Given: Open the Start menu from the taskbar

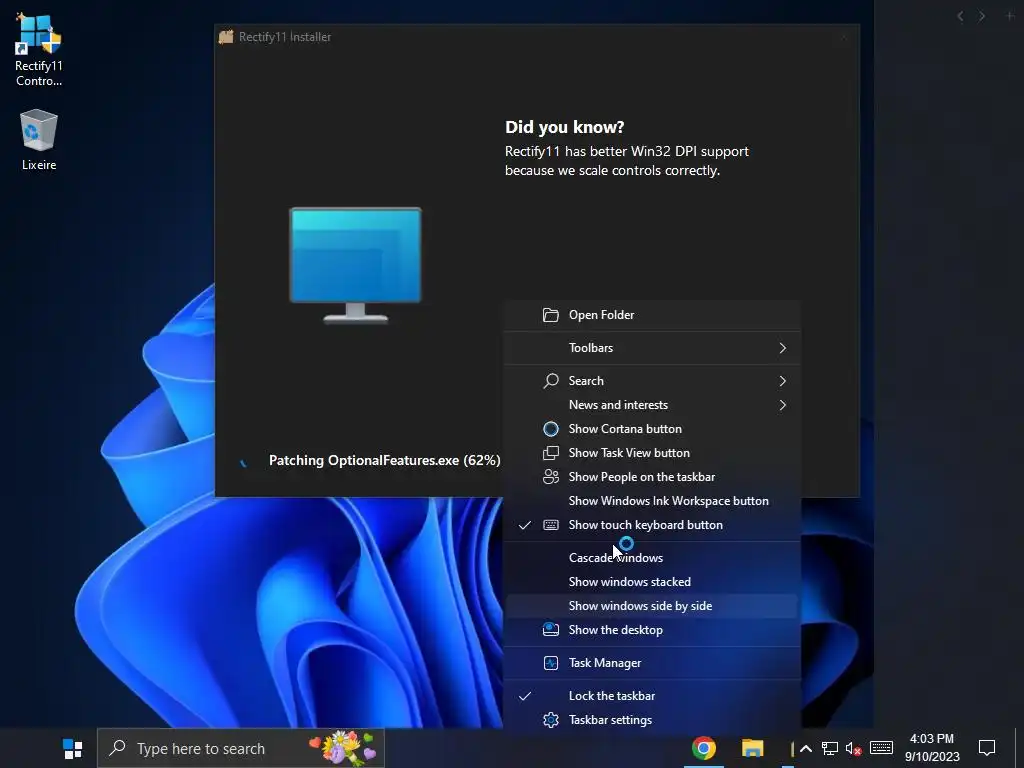Looking at the screenshot, I should (72, 748).
